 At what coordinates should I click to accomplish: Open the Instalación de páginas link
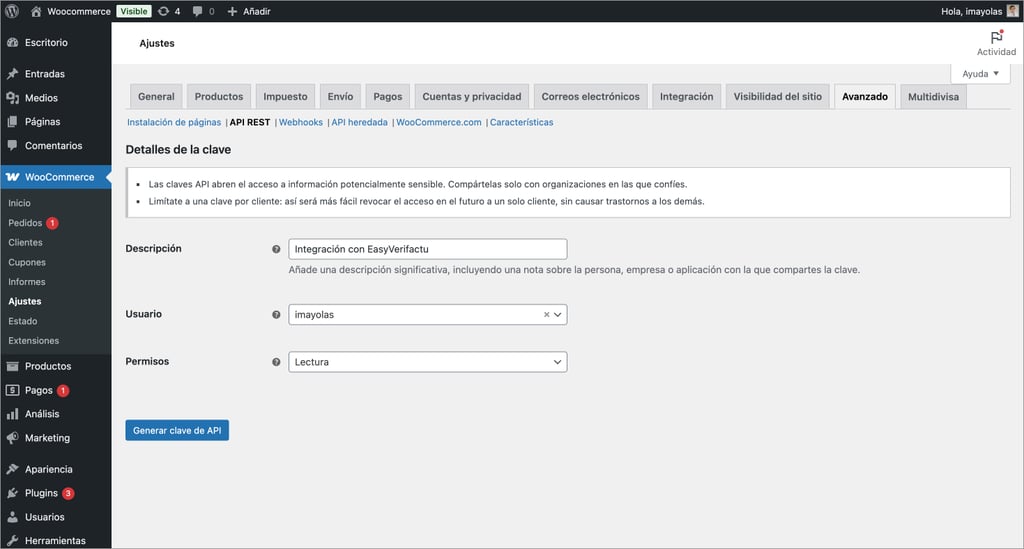[174, 122]
